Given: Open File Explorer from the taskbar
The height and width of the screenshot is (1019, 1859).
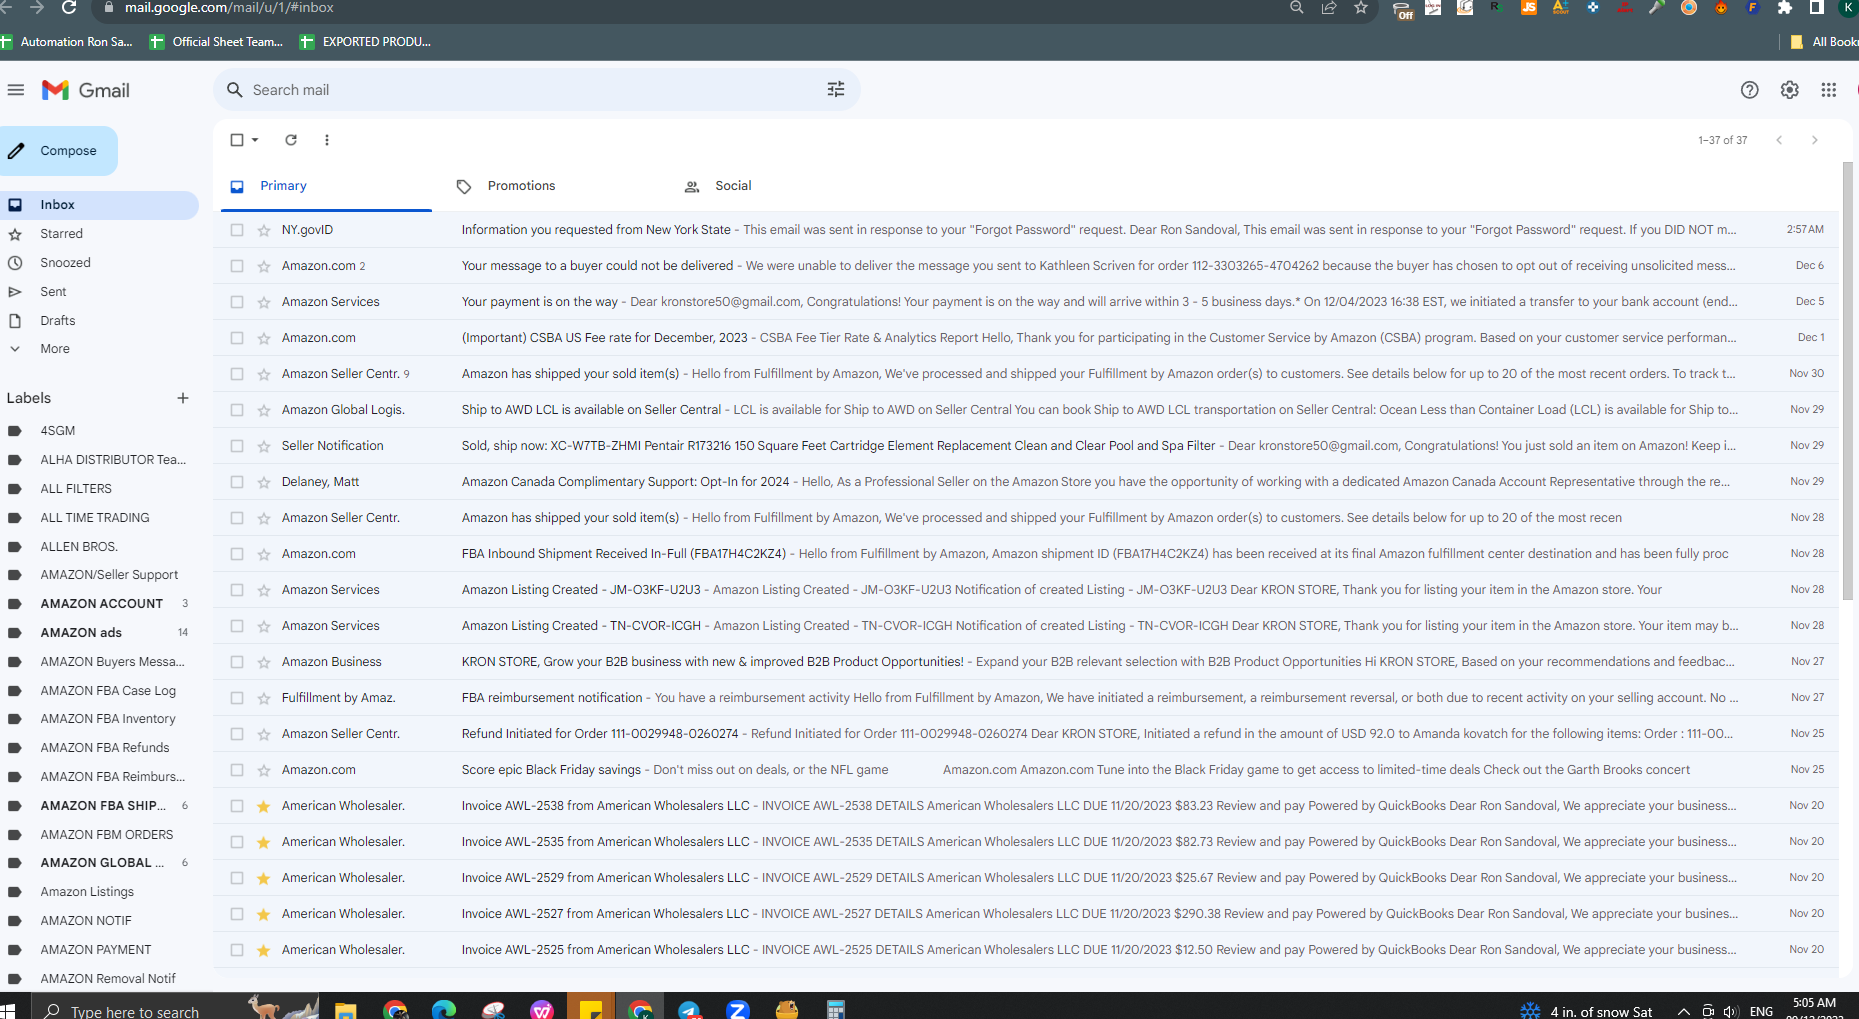Looking at the screenshot, I should 346,1010.
